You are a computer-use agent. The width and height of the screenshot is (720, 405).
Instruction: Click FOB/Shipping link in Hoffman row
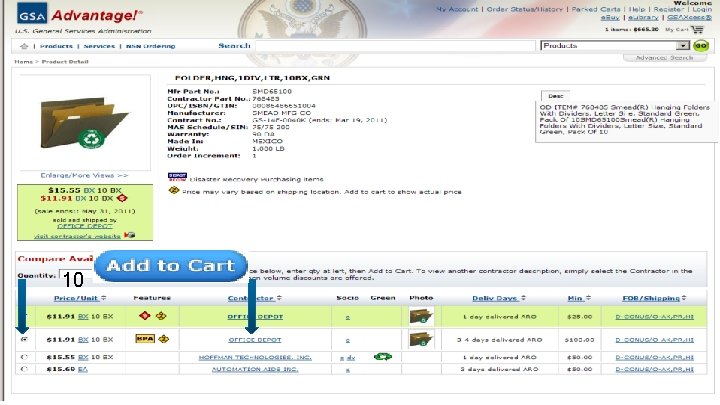coord(654,357)
